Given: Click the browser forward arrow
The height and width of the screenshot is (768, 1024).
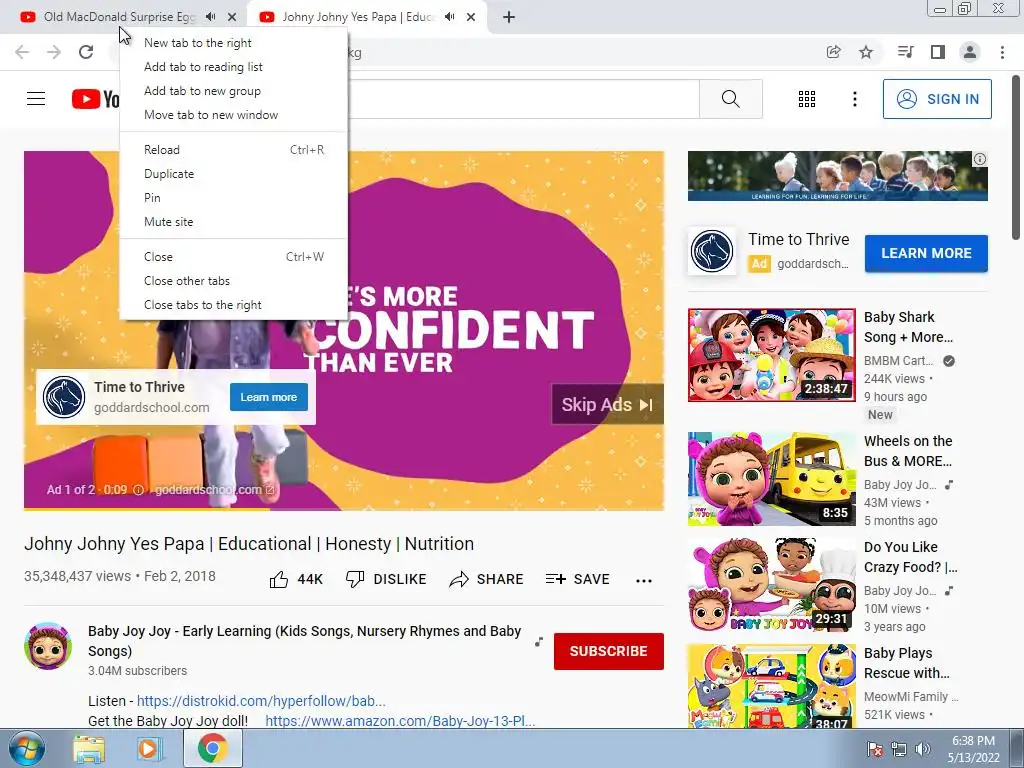Looking at the screenshot, I should (54, 52).
